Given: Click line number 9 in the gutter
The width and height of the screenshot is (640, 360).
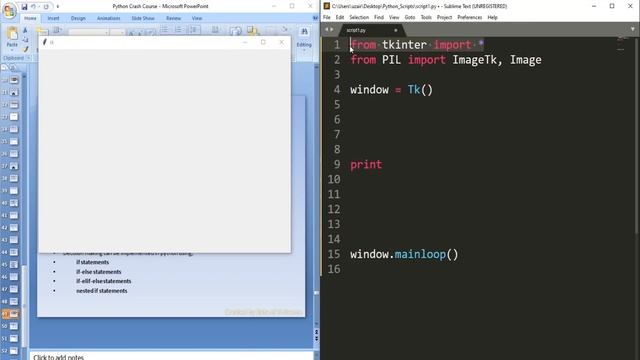Looking at the screenshot, I should tap(337, 164).
